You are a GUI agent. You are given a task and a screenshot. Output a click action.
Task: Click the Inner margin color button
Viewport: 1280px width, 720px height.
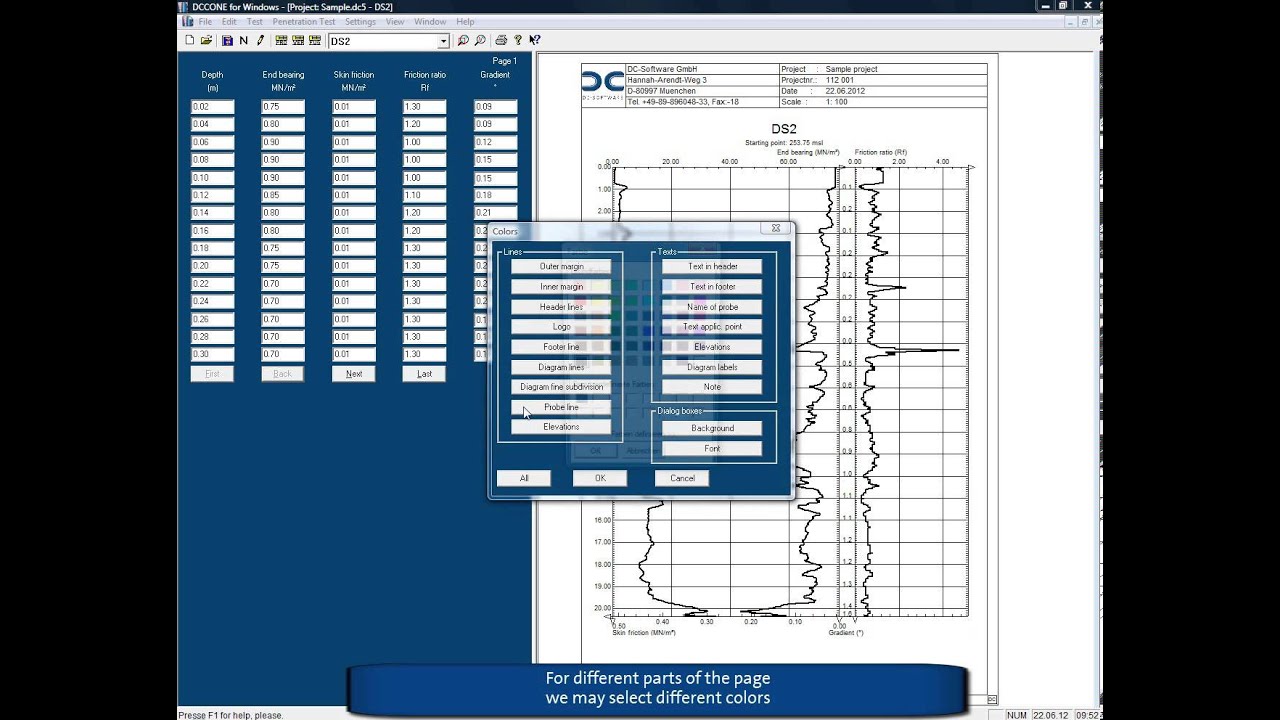pos(561,287)
